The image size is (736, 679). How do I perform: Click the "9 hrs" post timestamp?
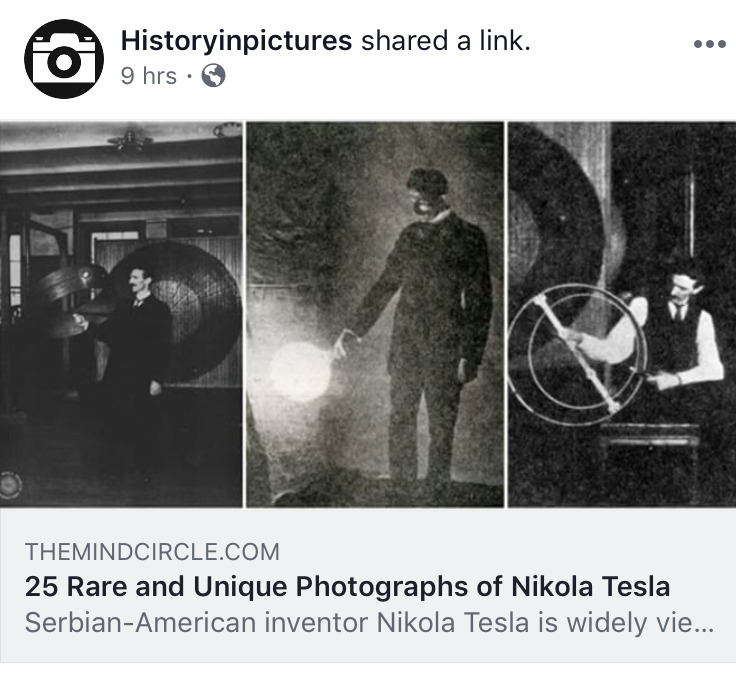148,76
